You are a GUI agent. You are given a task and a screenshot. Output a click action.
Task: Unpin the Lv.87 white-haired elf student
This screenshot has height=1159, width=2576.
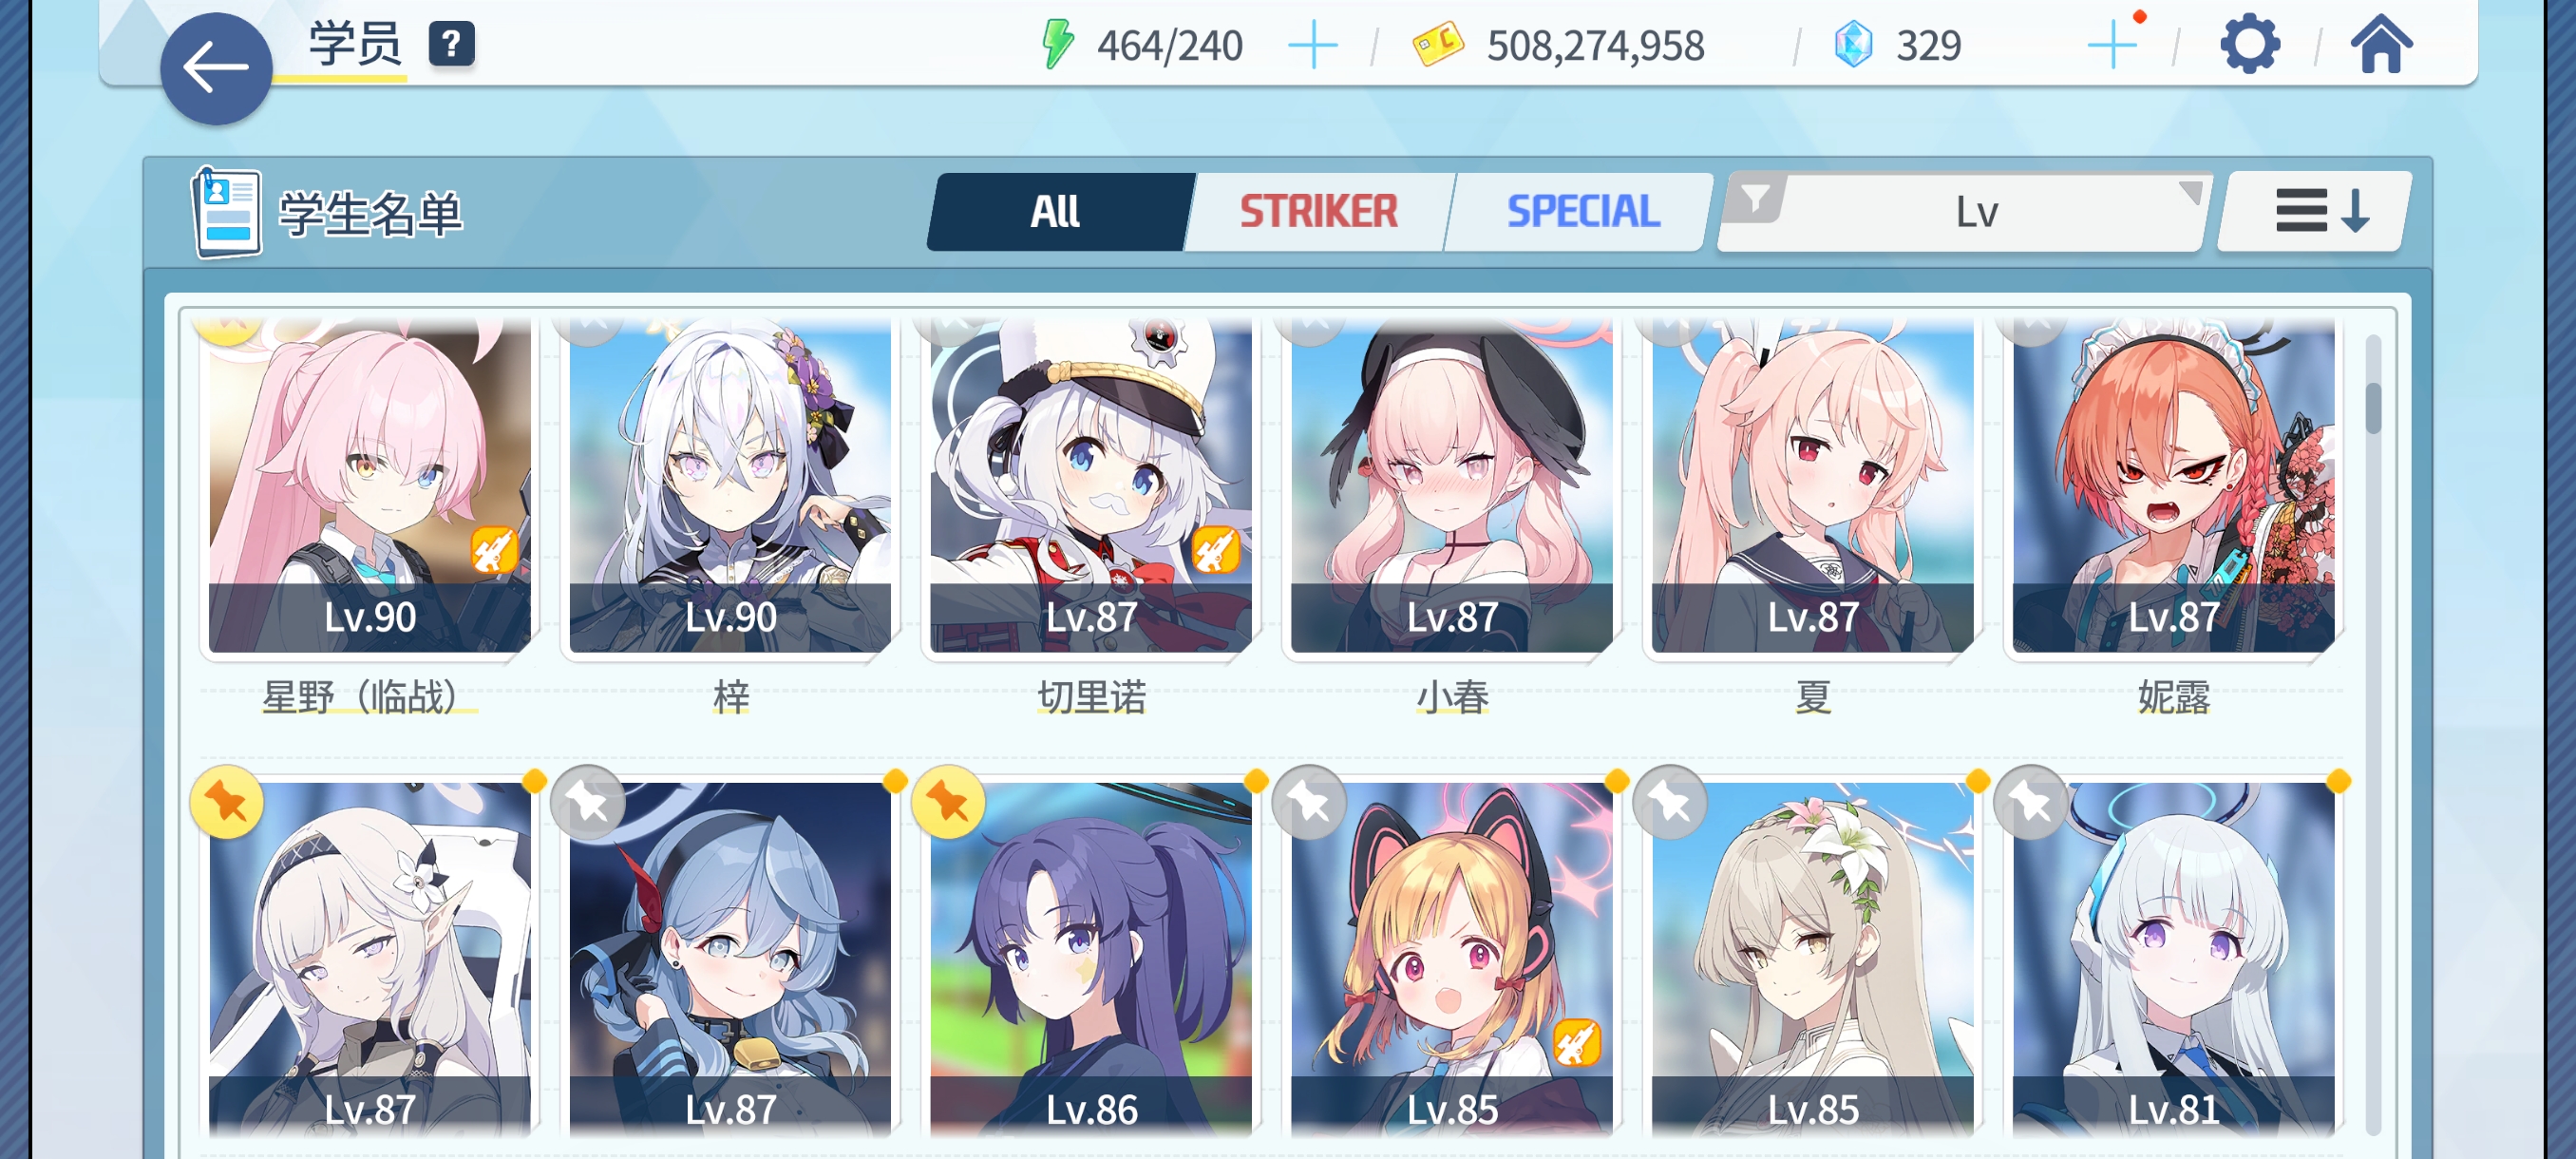227,802
